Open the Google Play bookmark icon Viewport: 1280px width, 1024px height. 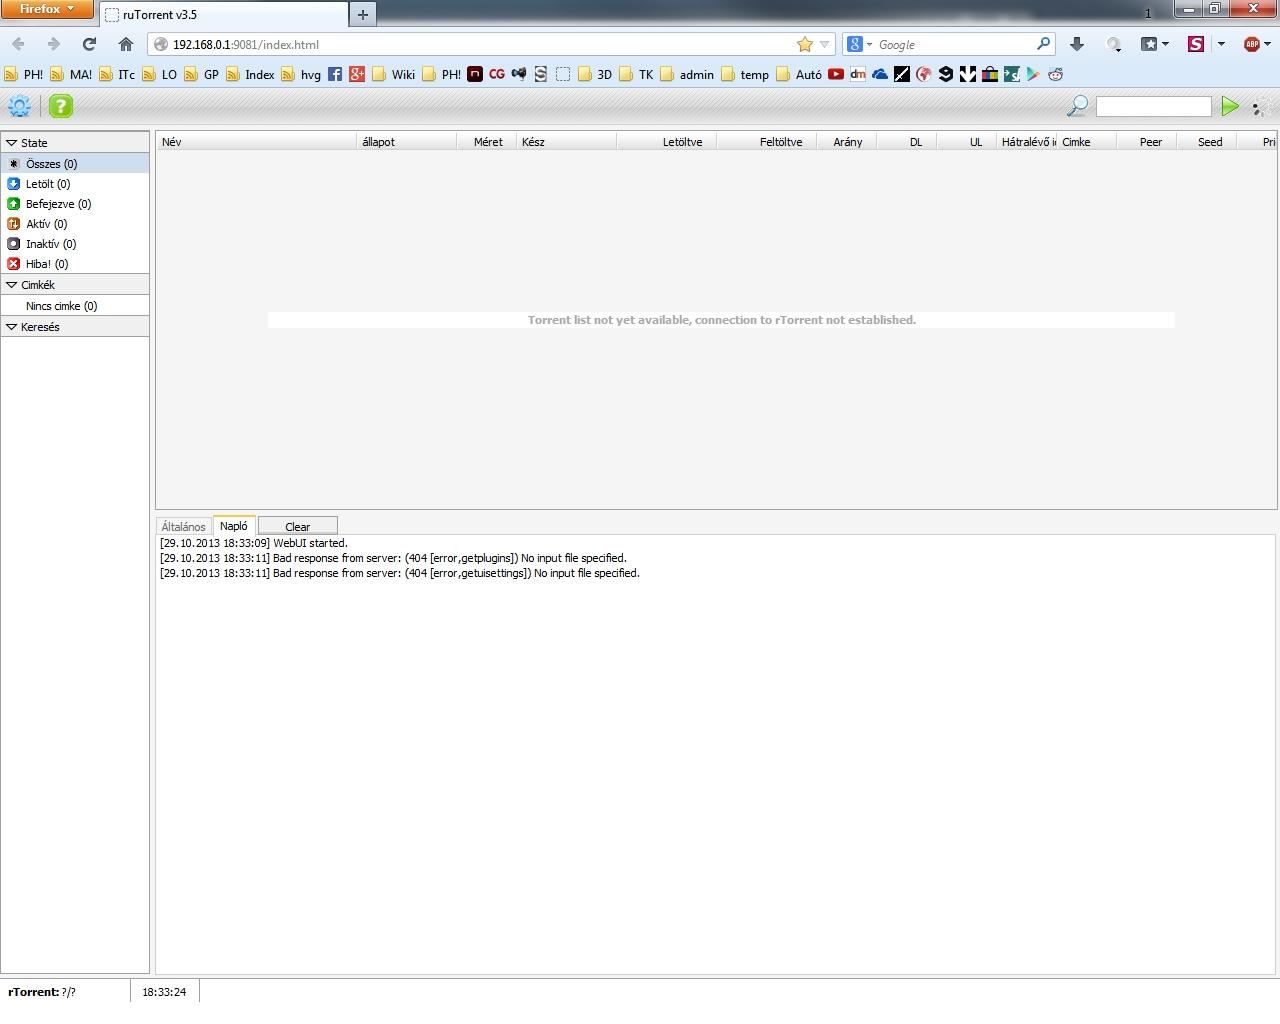tap(1034, 74)
